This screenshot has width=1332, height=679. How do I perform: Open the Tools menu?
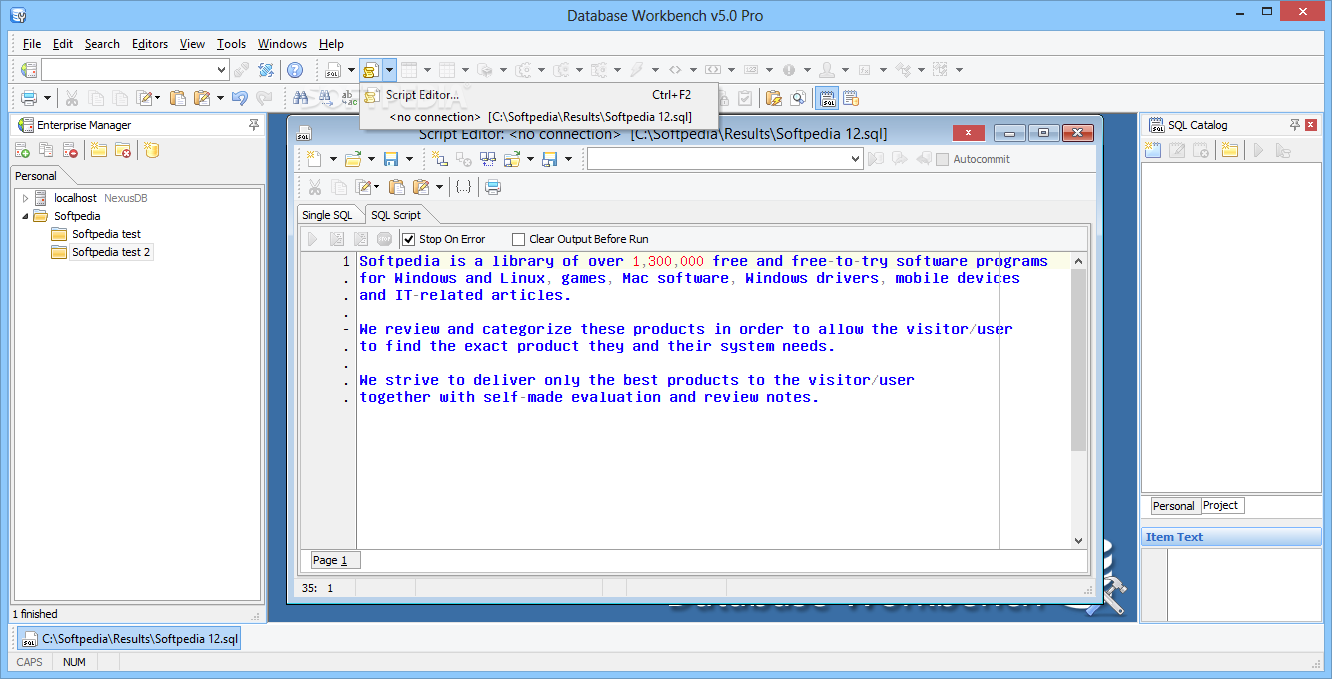(231, 44)
